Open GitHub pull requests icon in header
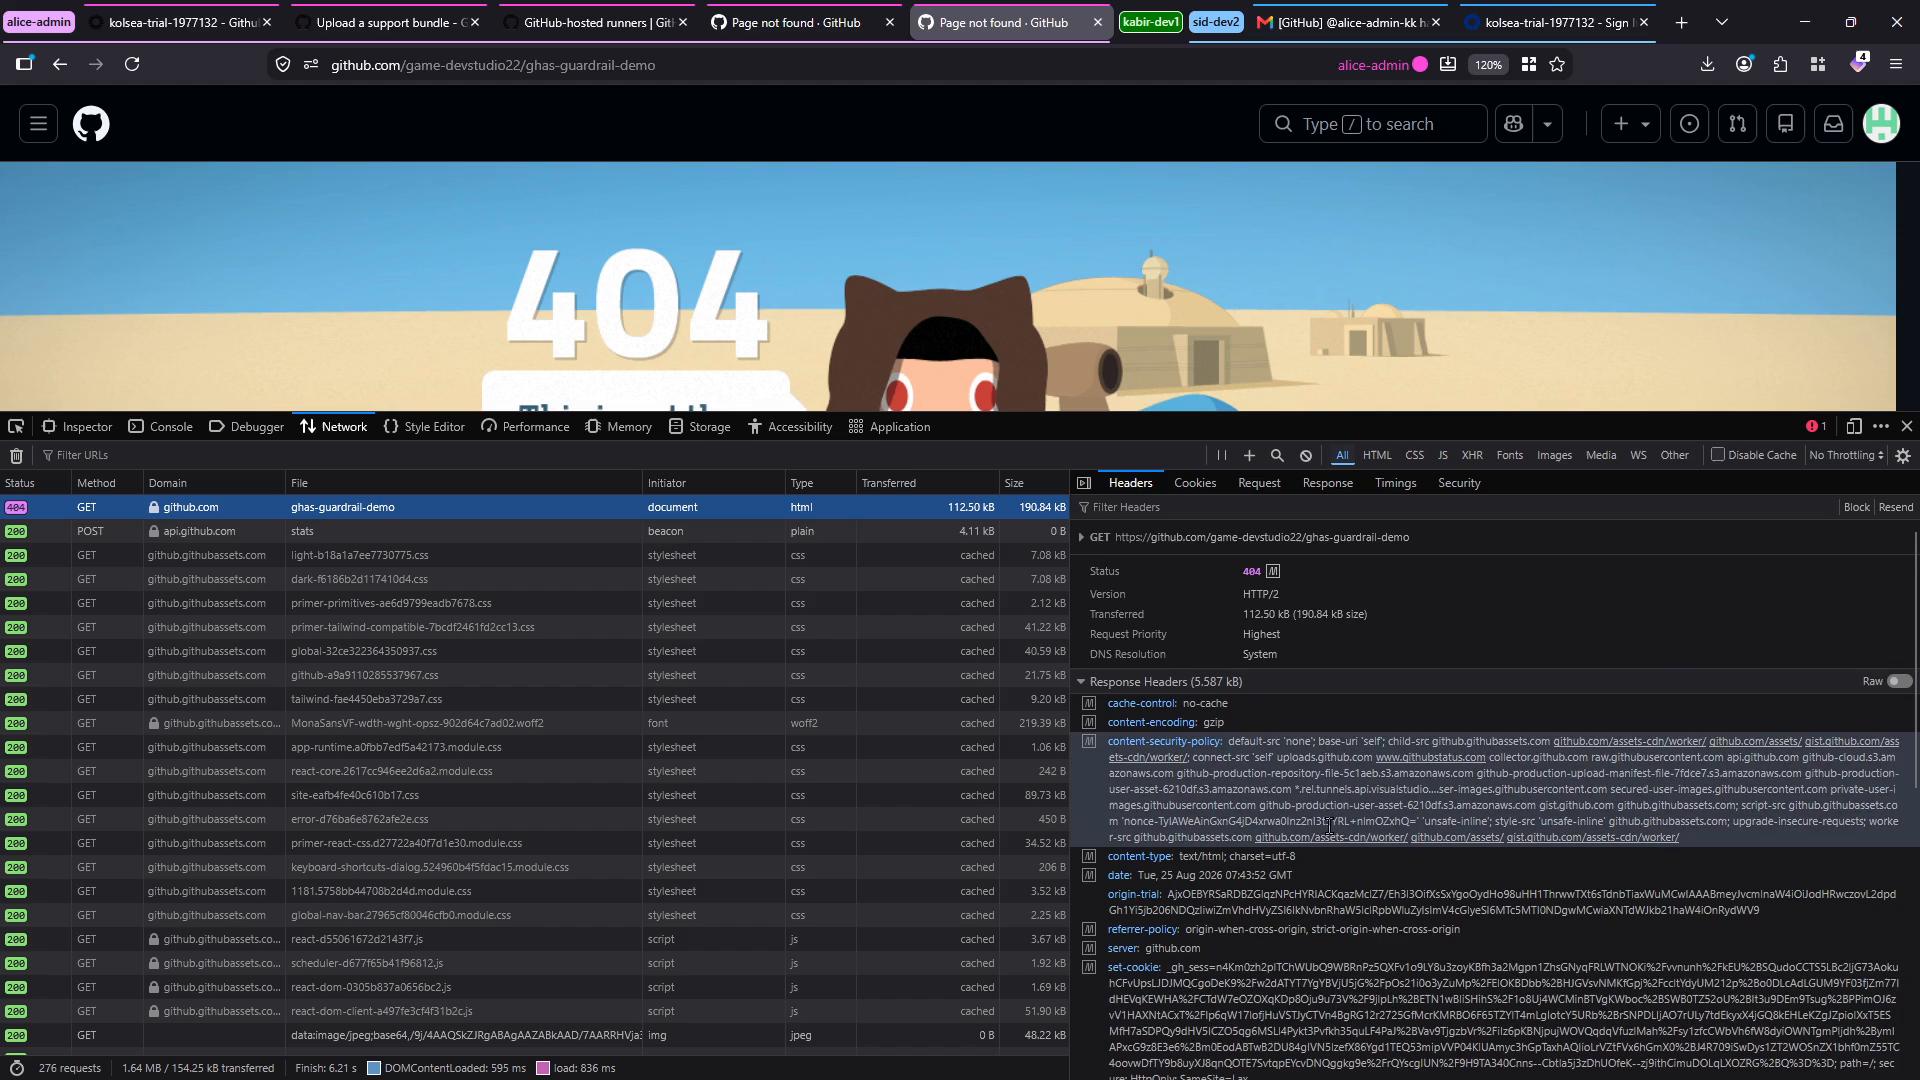The height and width of the screenshot is (1080, 1920). click(1738, 124)
